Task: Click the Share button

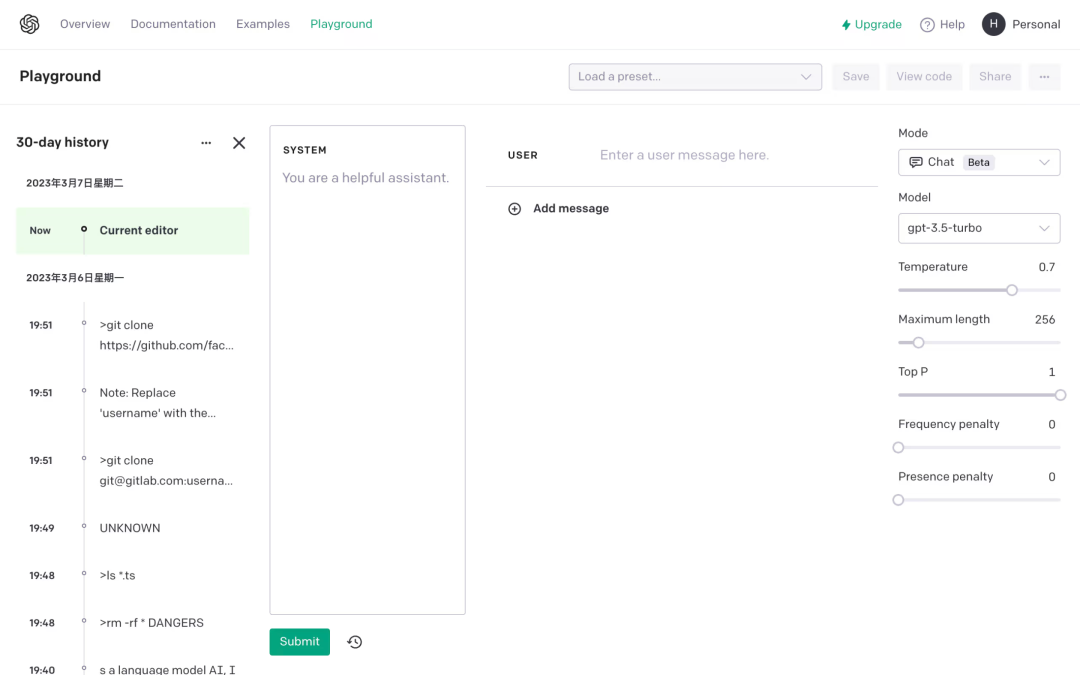Action: coord(995,76)
